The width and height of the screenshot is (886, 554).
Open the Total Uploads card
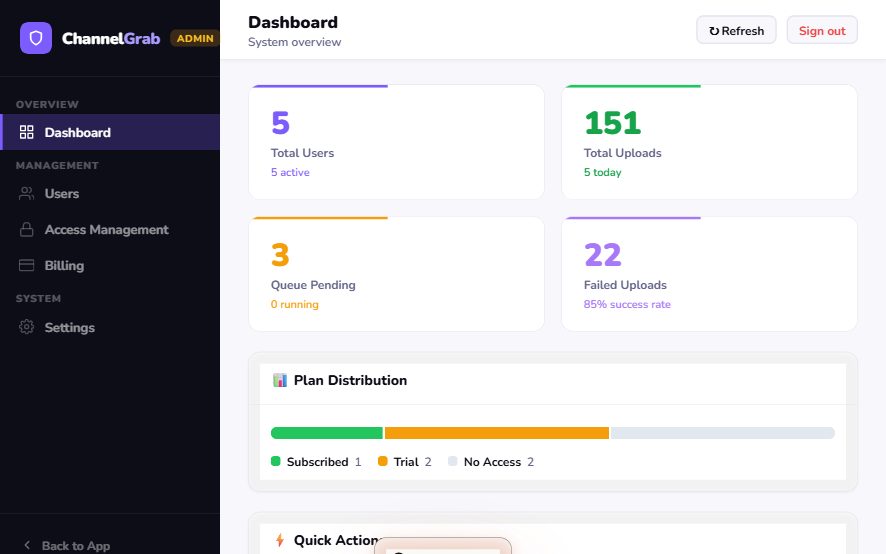pos(709,142)
